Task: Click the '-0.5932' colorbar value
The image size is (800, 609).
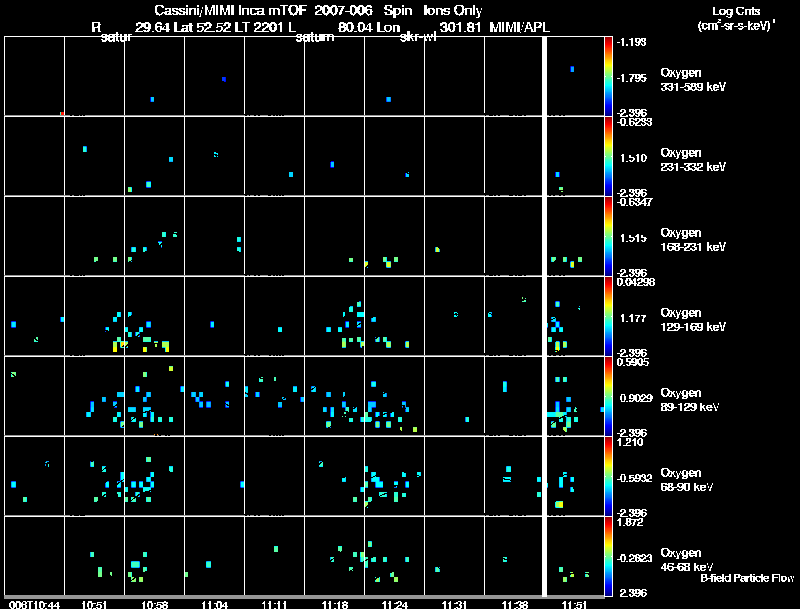Action: click(x=634, y=478)
